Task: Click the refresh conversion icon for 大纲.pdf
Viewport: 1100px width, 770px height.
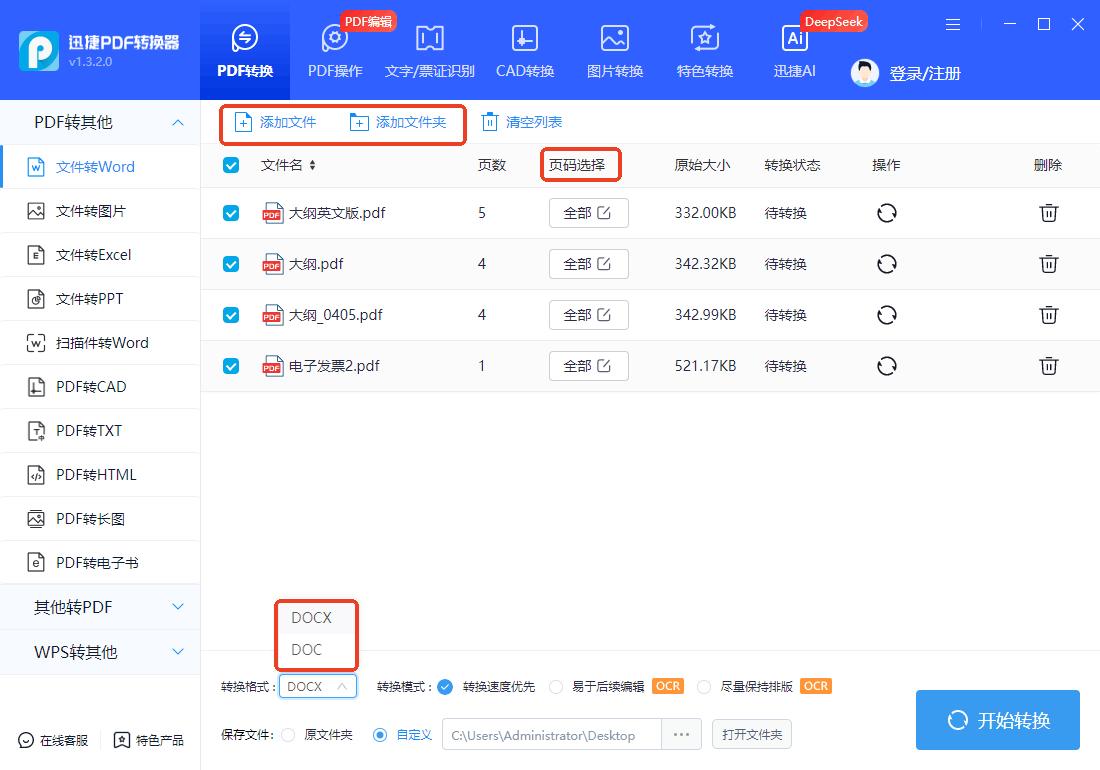Action: 886,263
